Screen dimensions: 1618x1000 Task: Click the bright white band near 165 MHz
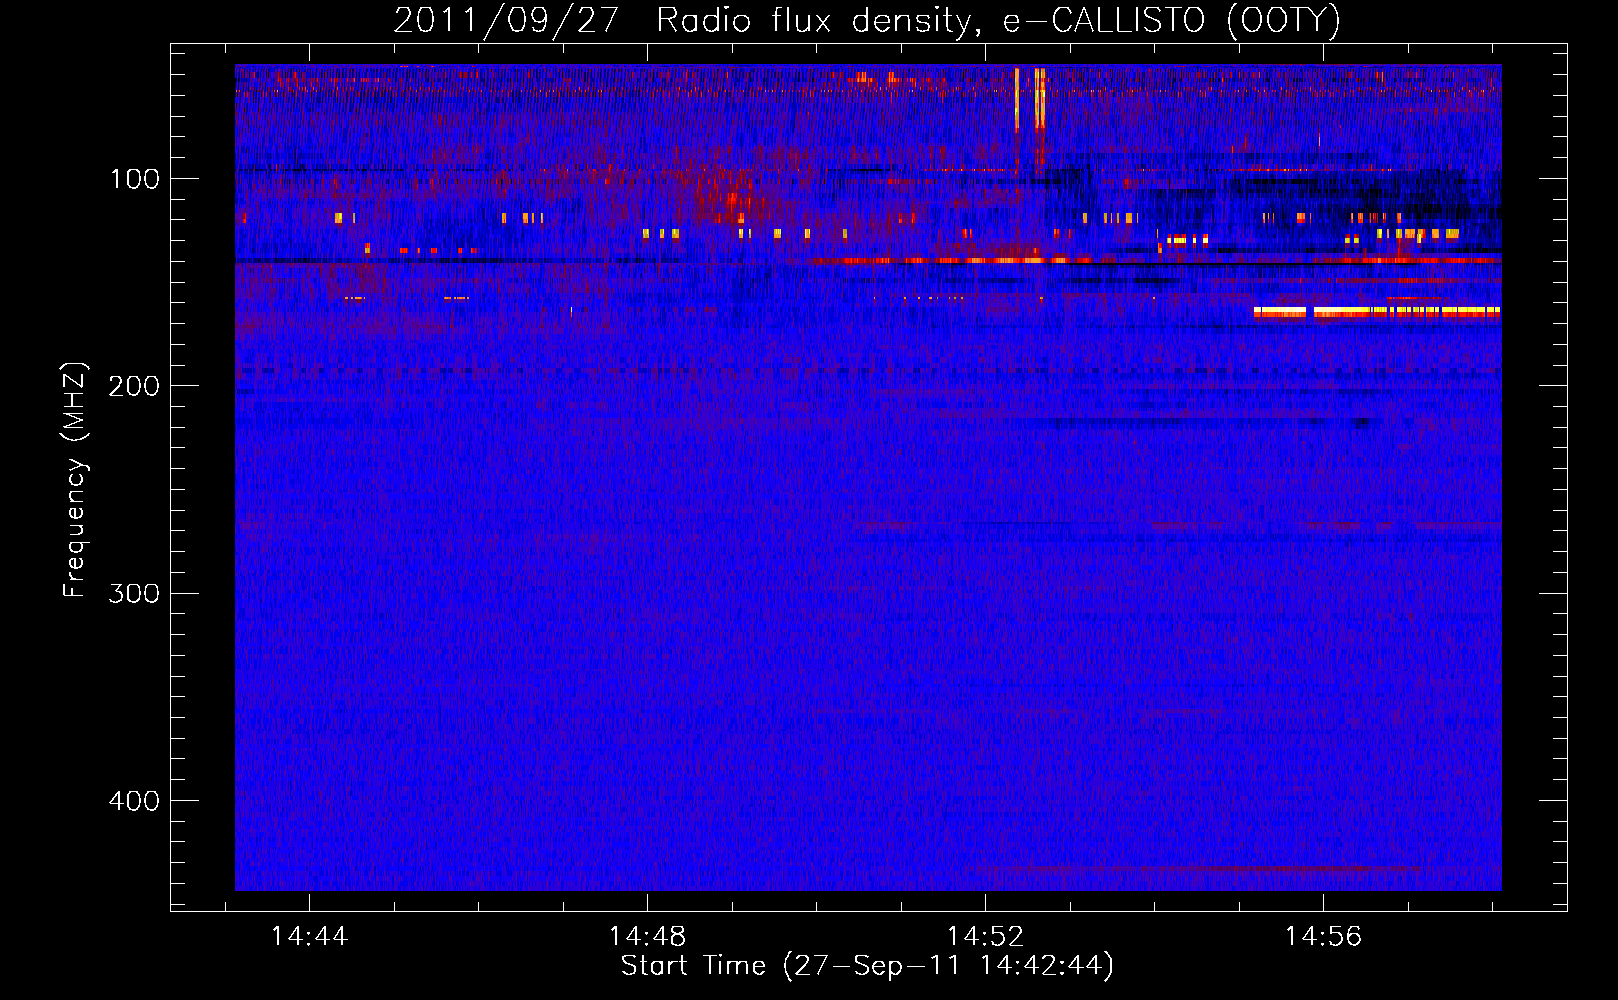pos(1377,312)
